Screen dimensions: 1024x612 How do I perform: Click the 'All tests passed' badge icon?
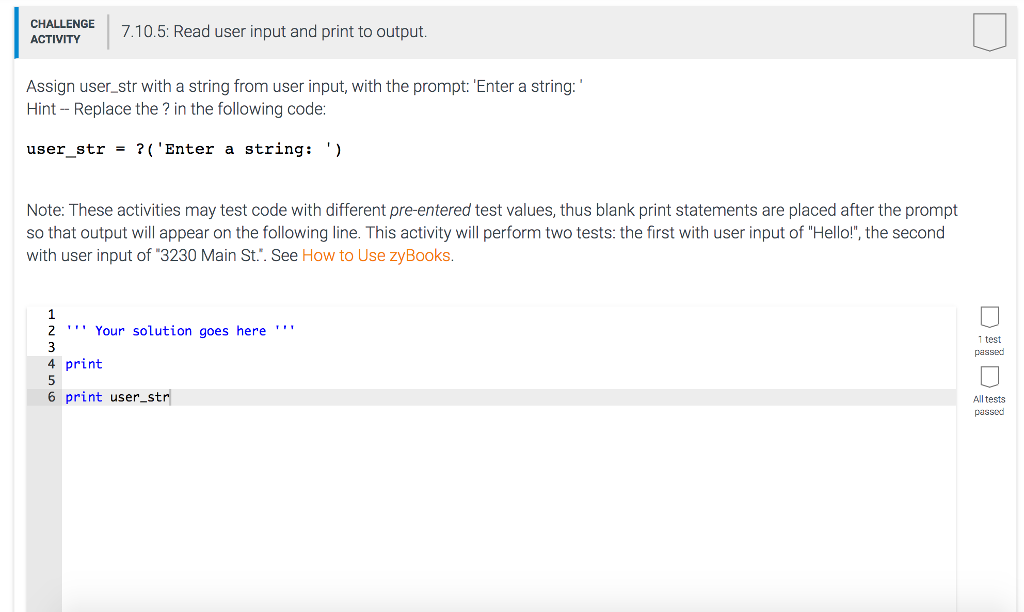point(989,377)
